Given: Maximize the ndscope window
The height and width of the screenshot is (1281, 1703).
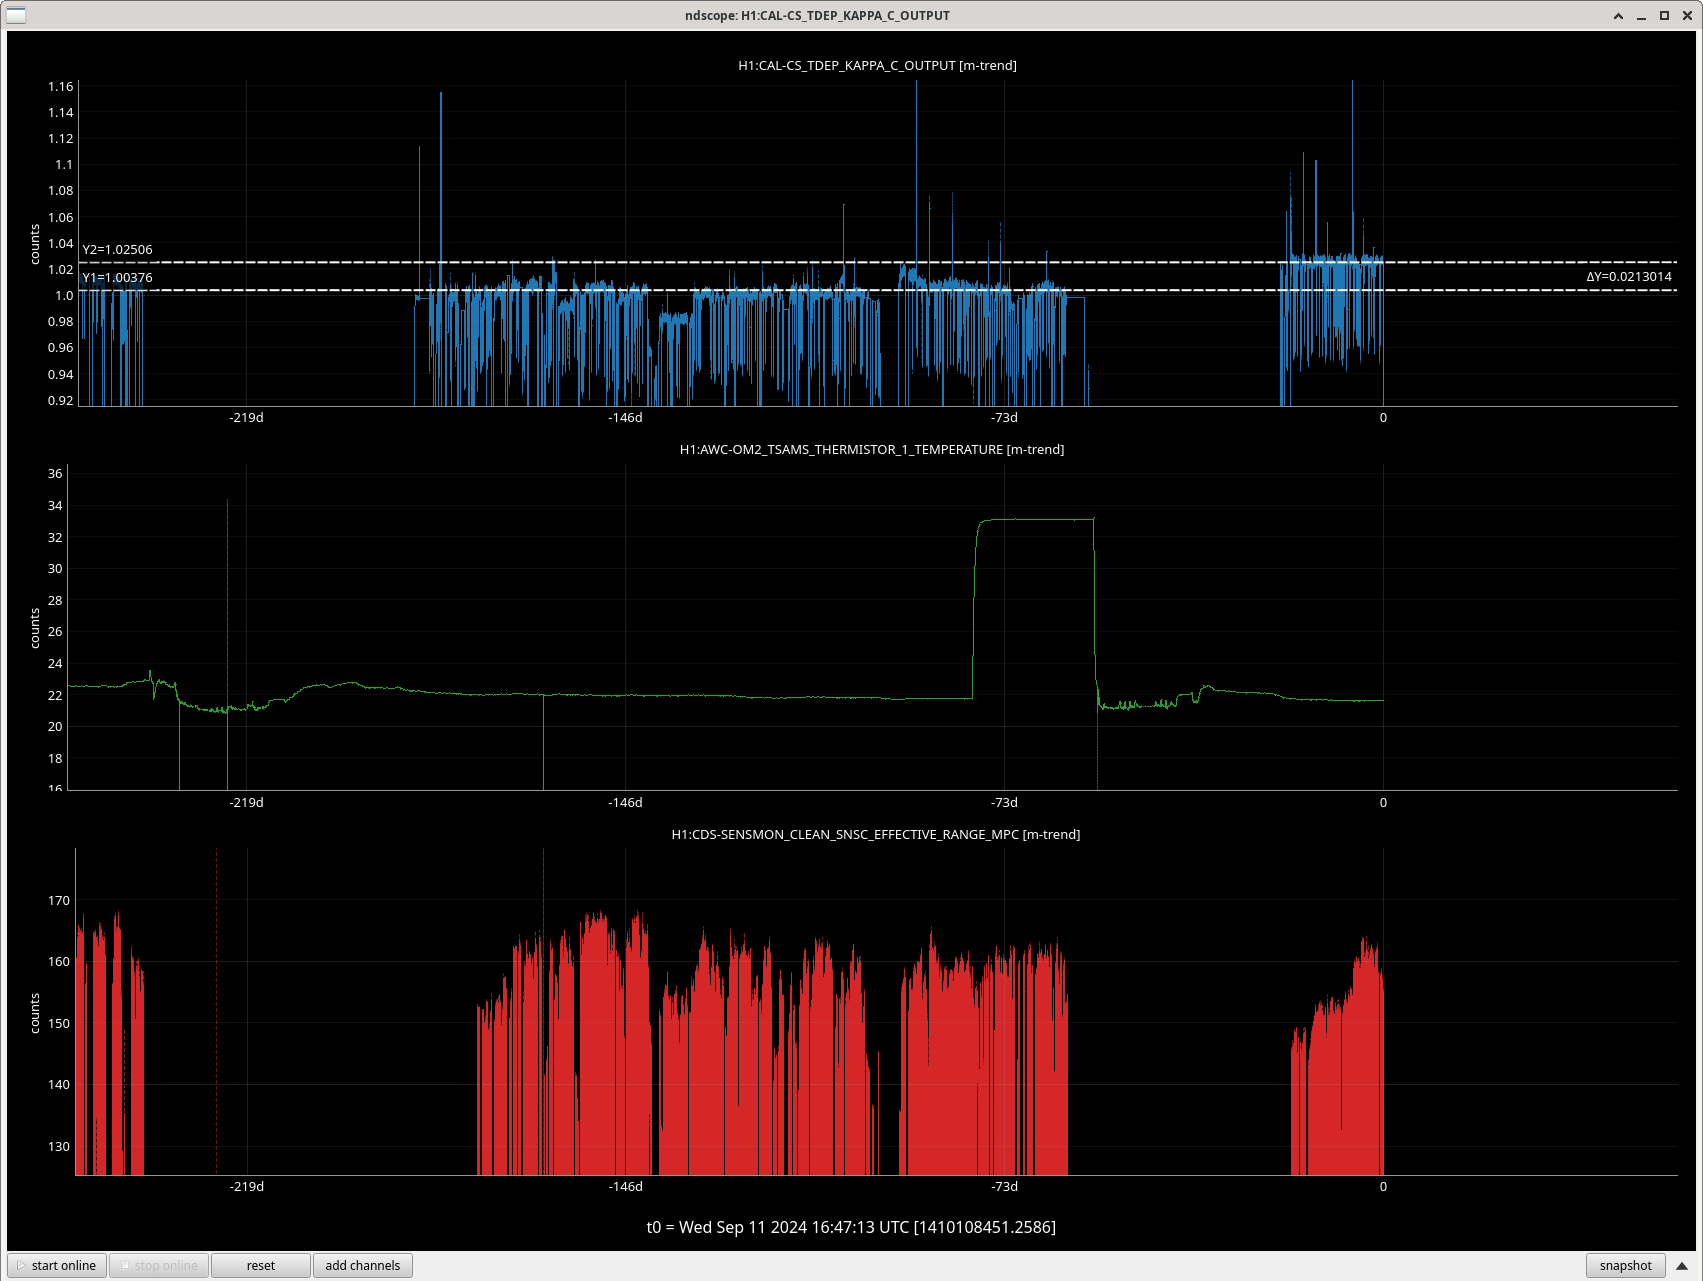Looking at the screenshot, I should [1664, 15].
